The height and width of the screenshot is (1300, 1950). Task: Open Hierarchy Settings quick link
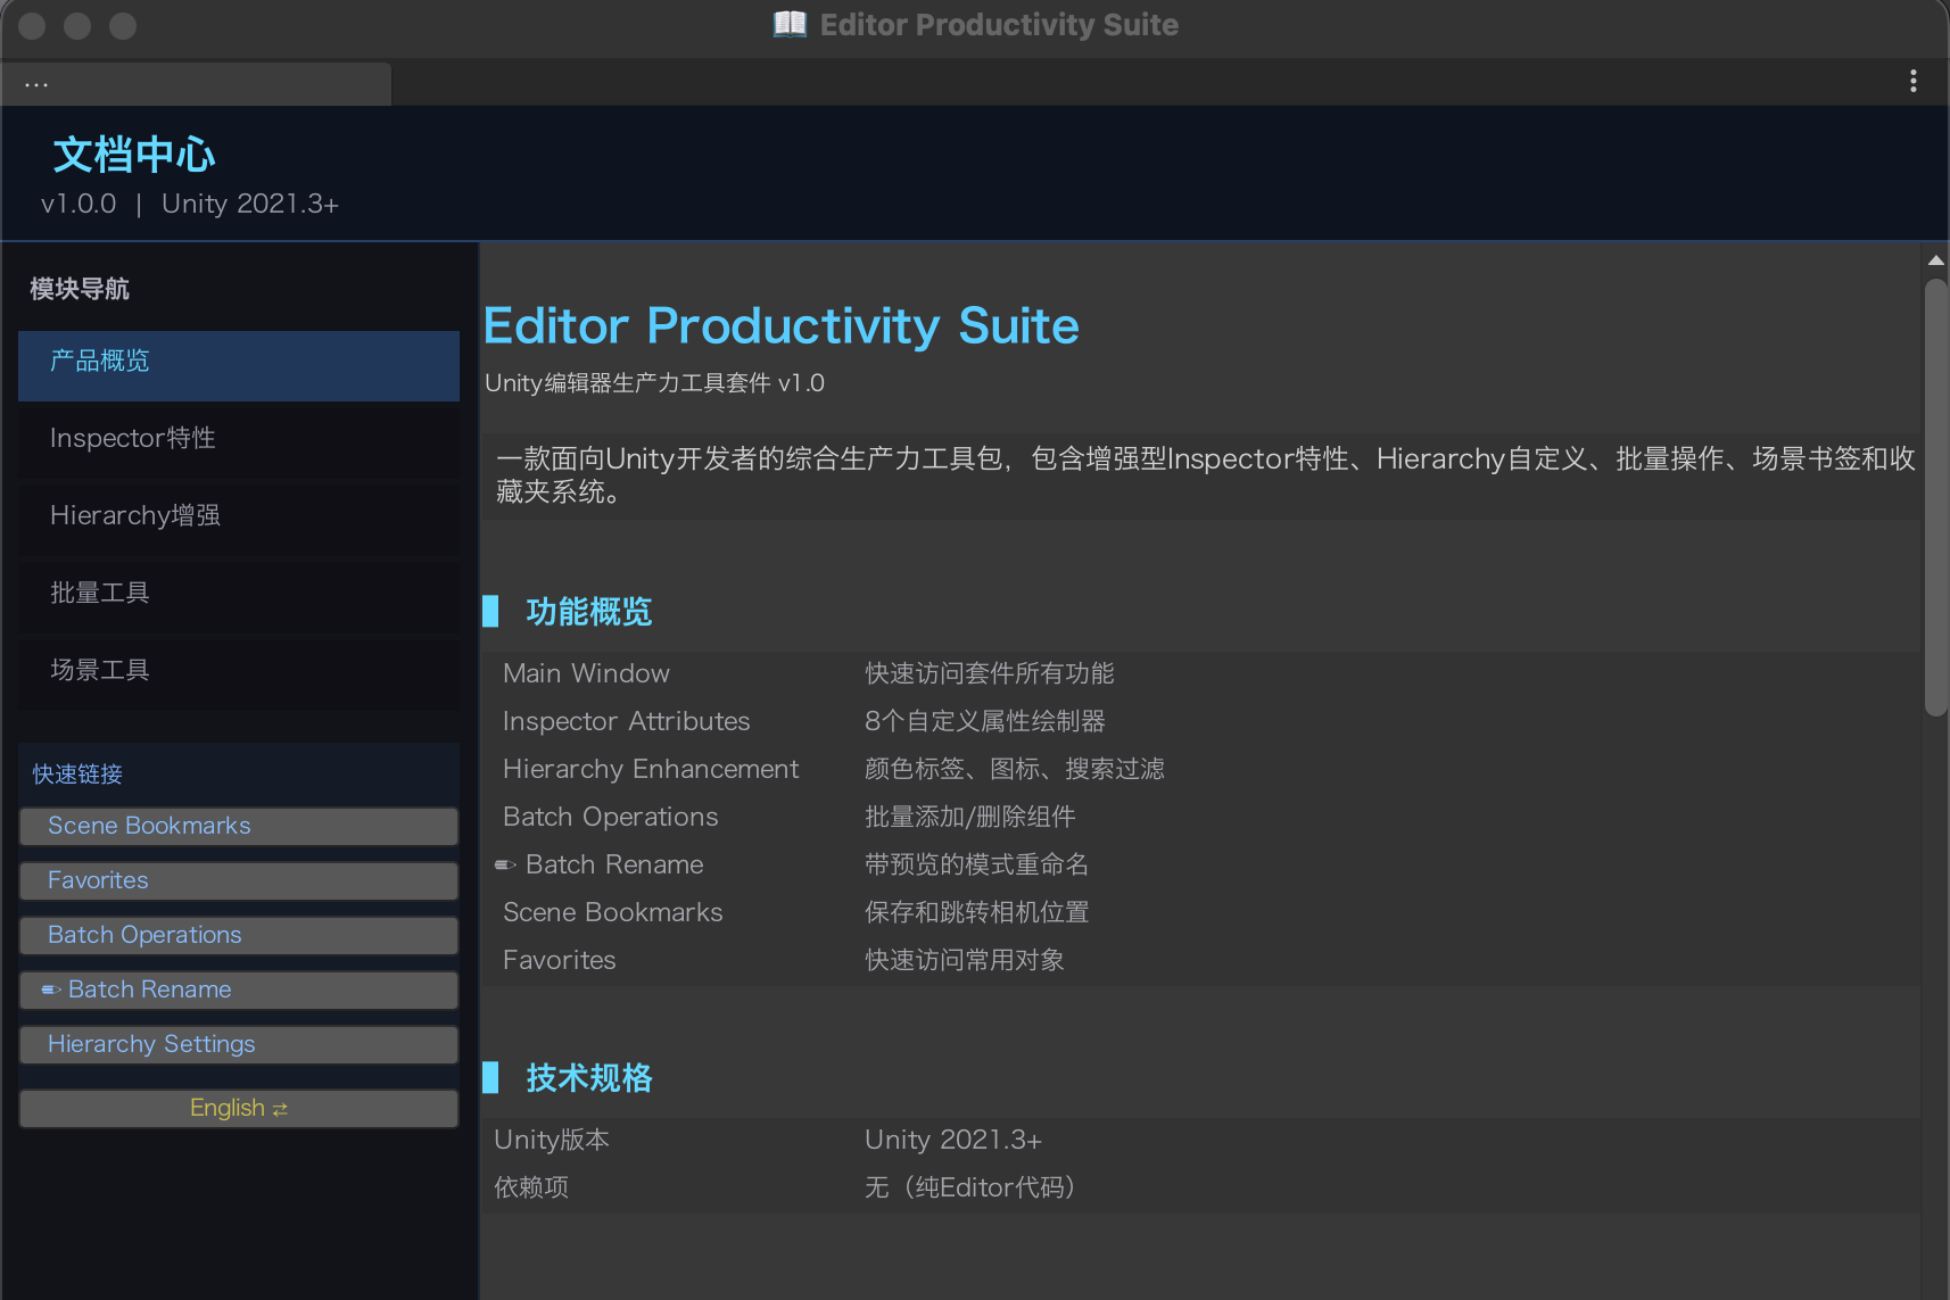[239, 1044]
